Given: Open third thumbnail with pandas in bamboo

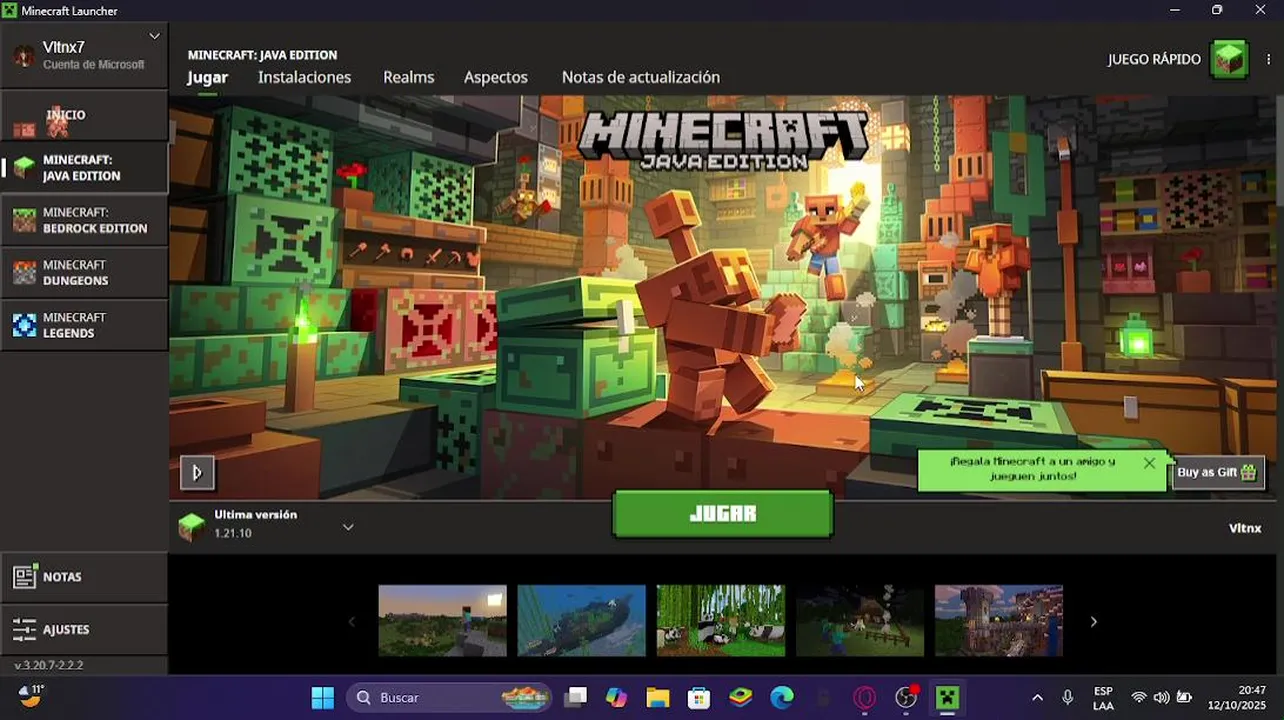Looking at the screenshot, I should [x=720, y=621].
